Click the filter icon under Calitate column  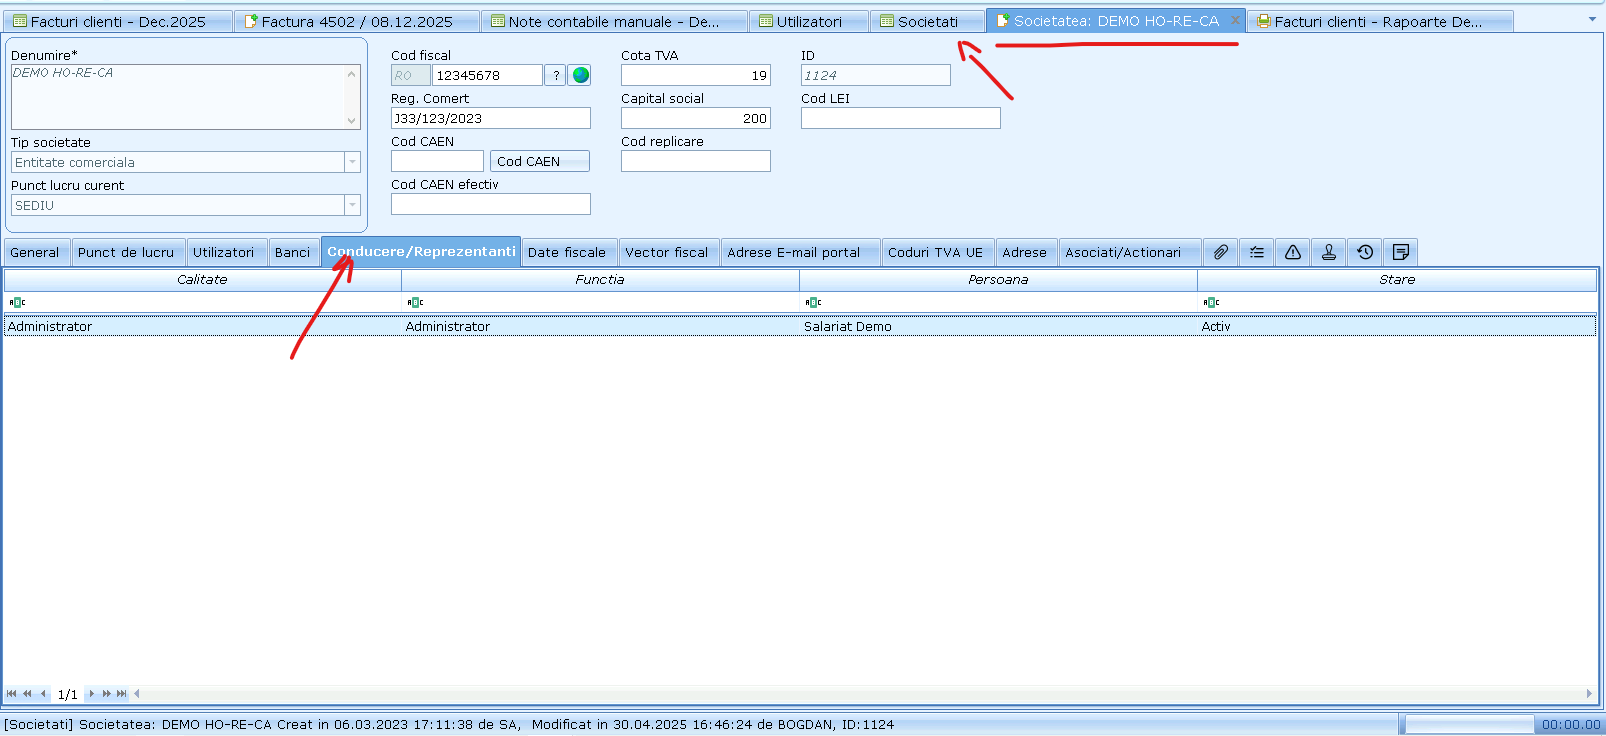pos(17,302)
